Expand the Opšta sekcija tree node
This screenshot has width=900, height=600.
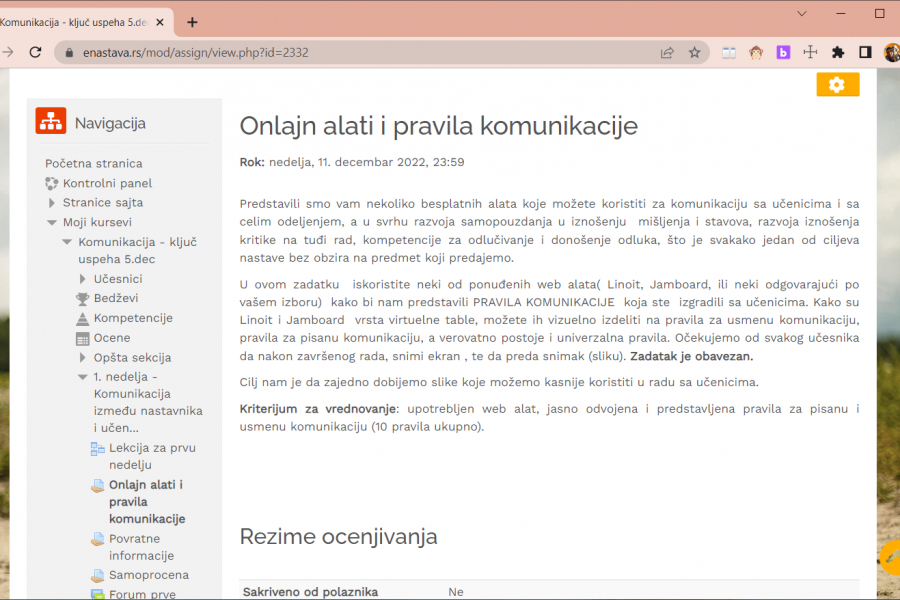pyautogui.click(x=83, y=358)
